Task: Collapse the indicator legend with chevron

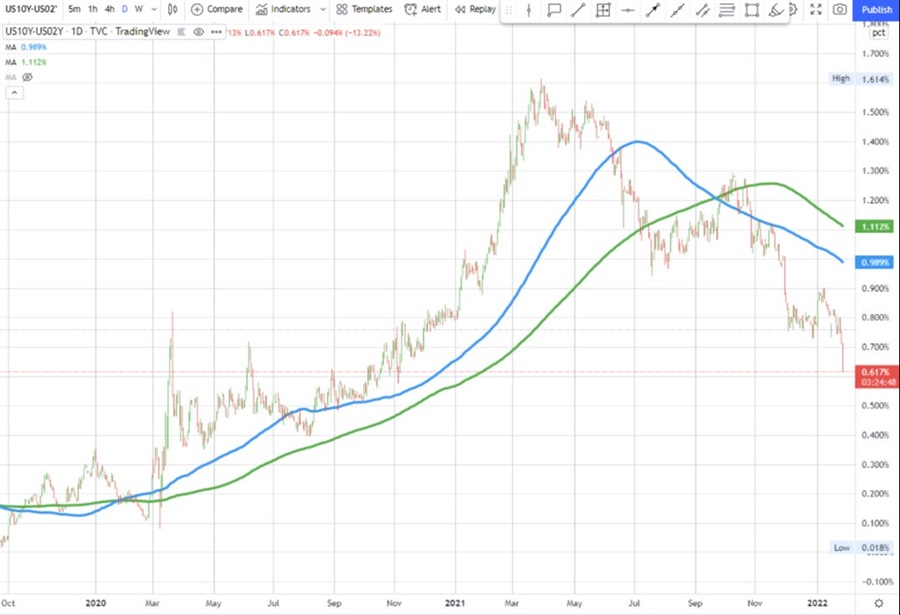Action: coord(15,93)
